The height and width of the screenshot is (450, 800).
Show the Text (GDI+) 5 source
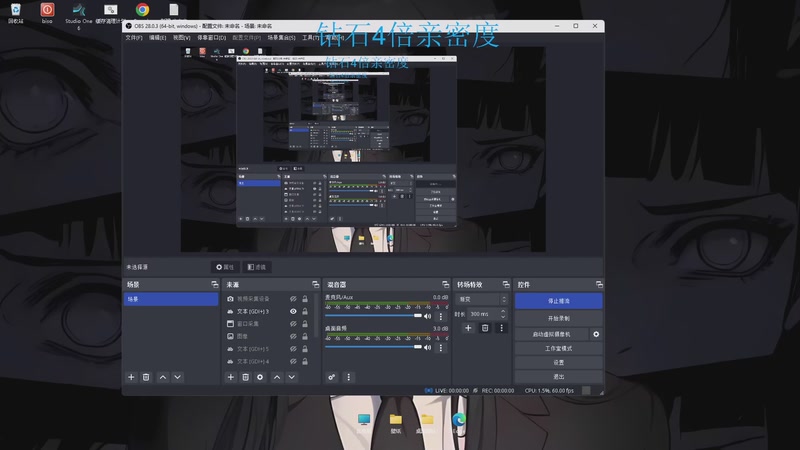(x=293, y=349)
